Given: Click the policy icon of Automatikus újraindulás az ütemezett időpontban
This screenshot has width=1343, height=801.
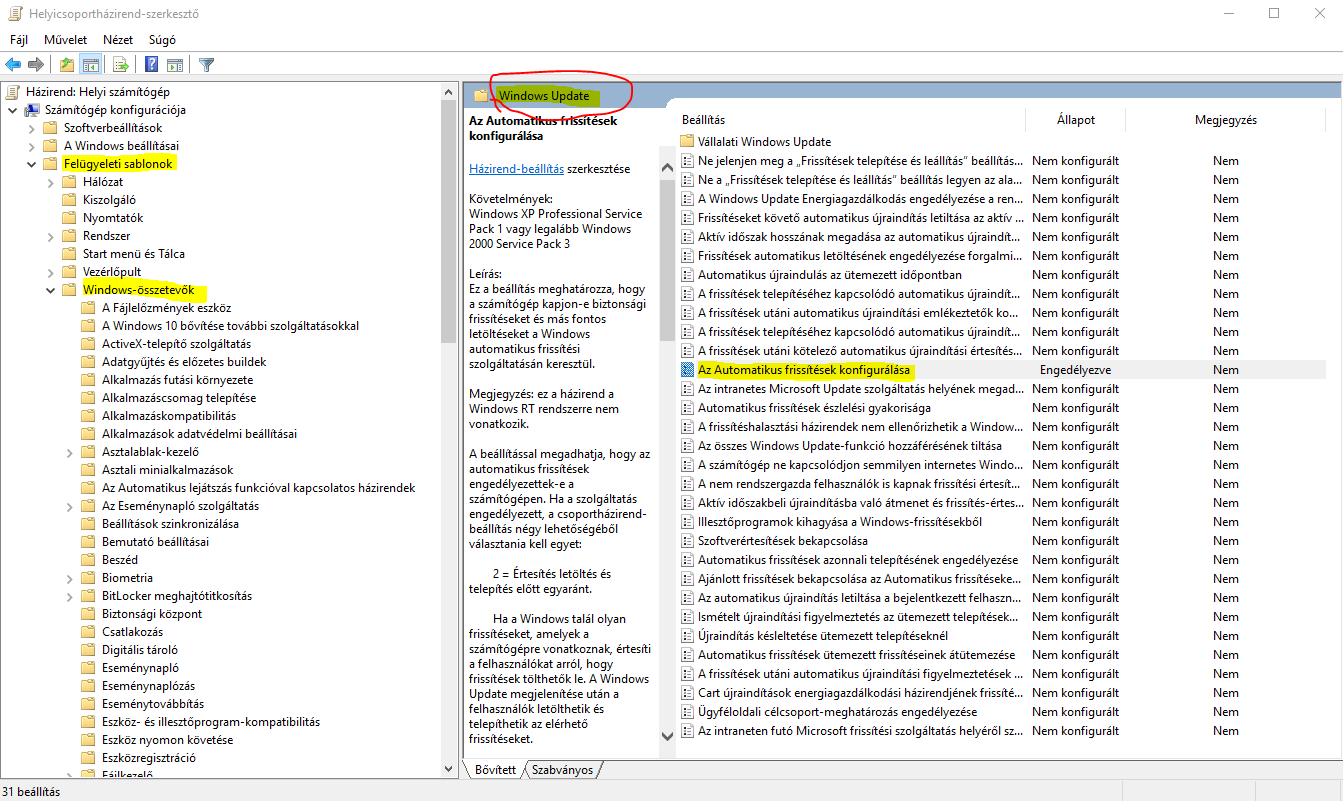Looking at the screenshot, I should tap(687, 275).
